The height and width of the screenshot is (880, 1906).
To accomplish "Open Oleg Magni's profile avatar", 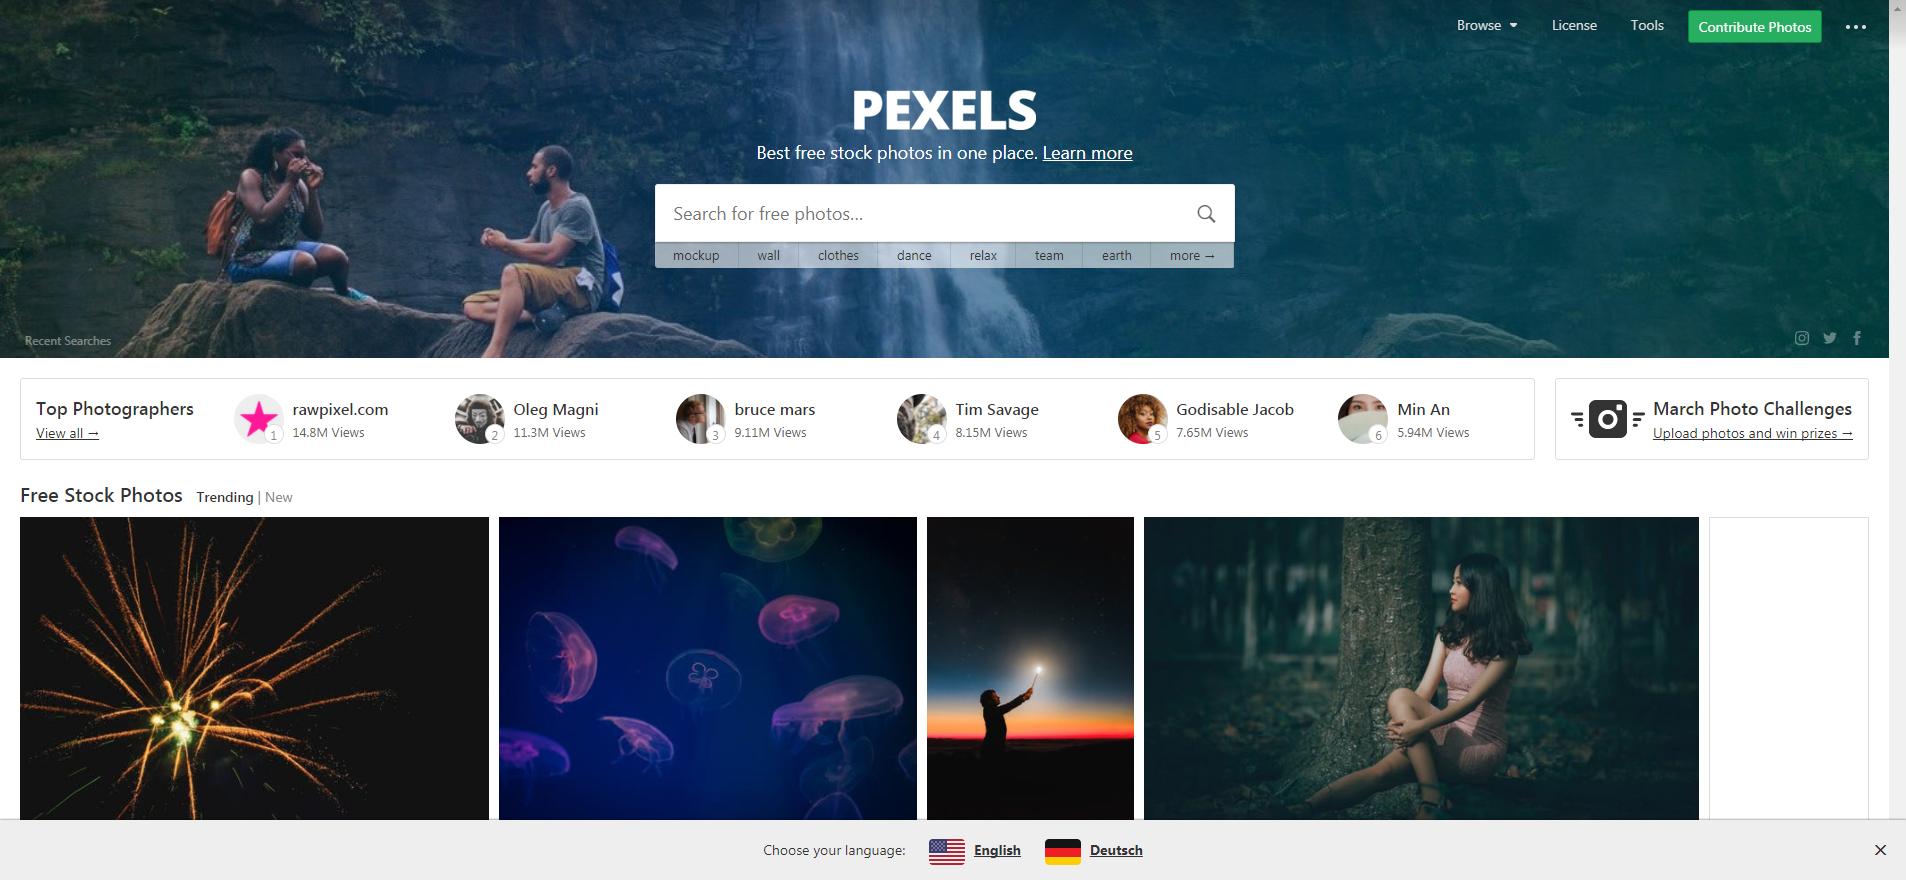I will pos(479,418).
